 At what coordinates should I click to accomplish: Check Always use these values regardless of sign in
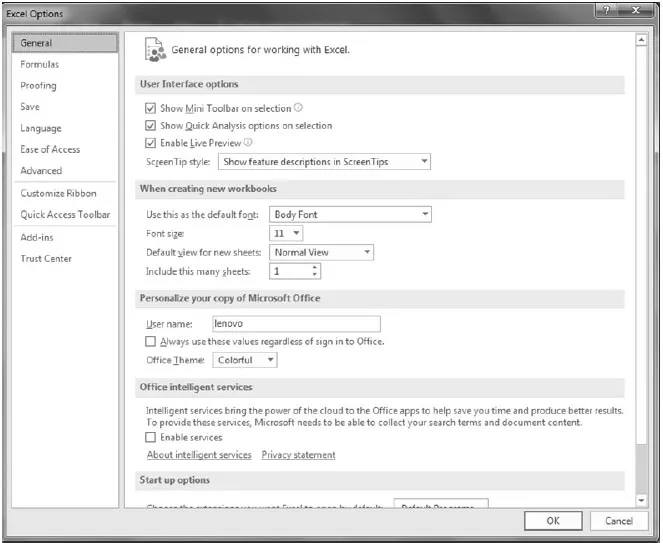coord(151,341)
